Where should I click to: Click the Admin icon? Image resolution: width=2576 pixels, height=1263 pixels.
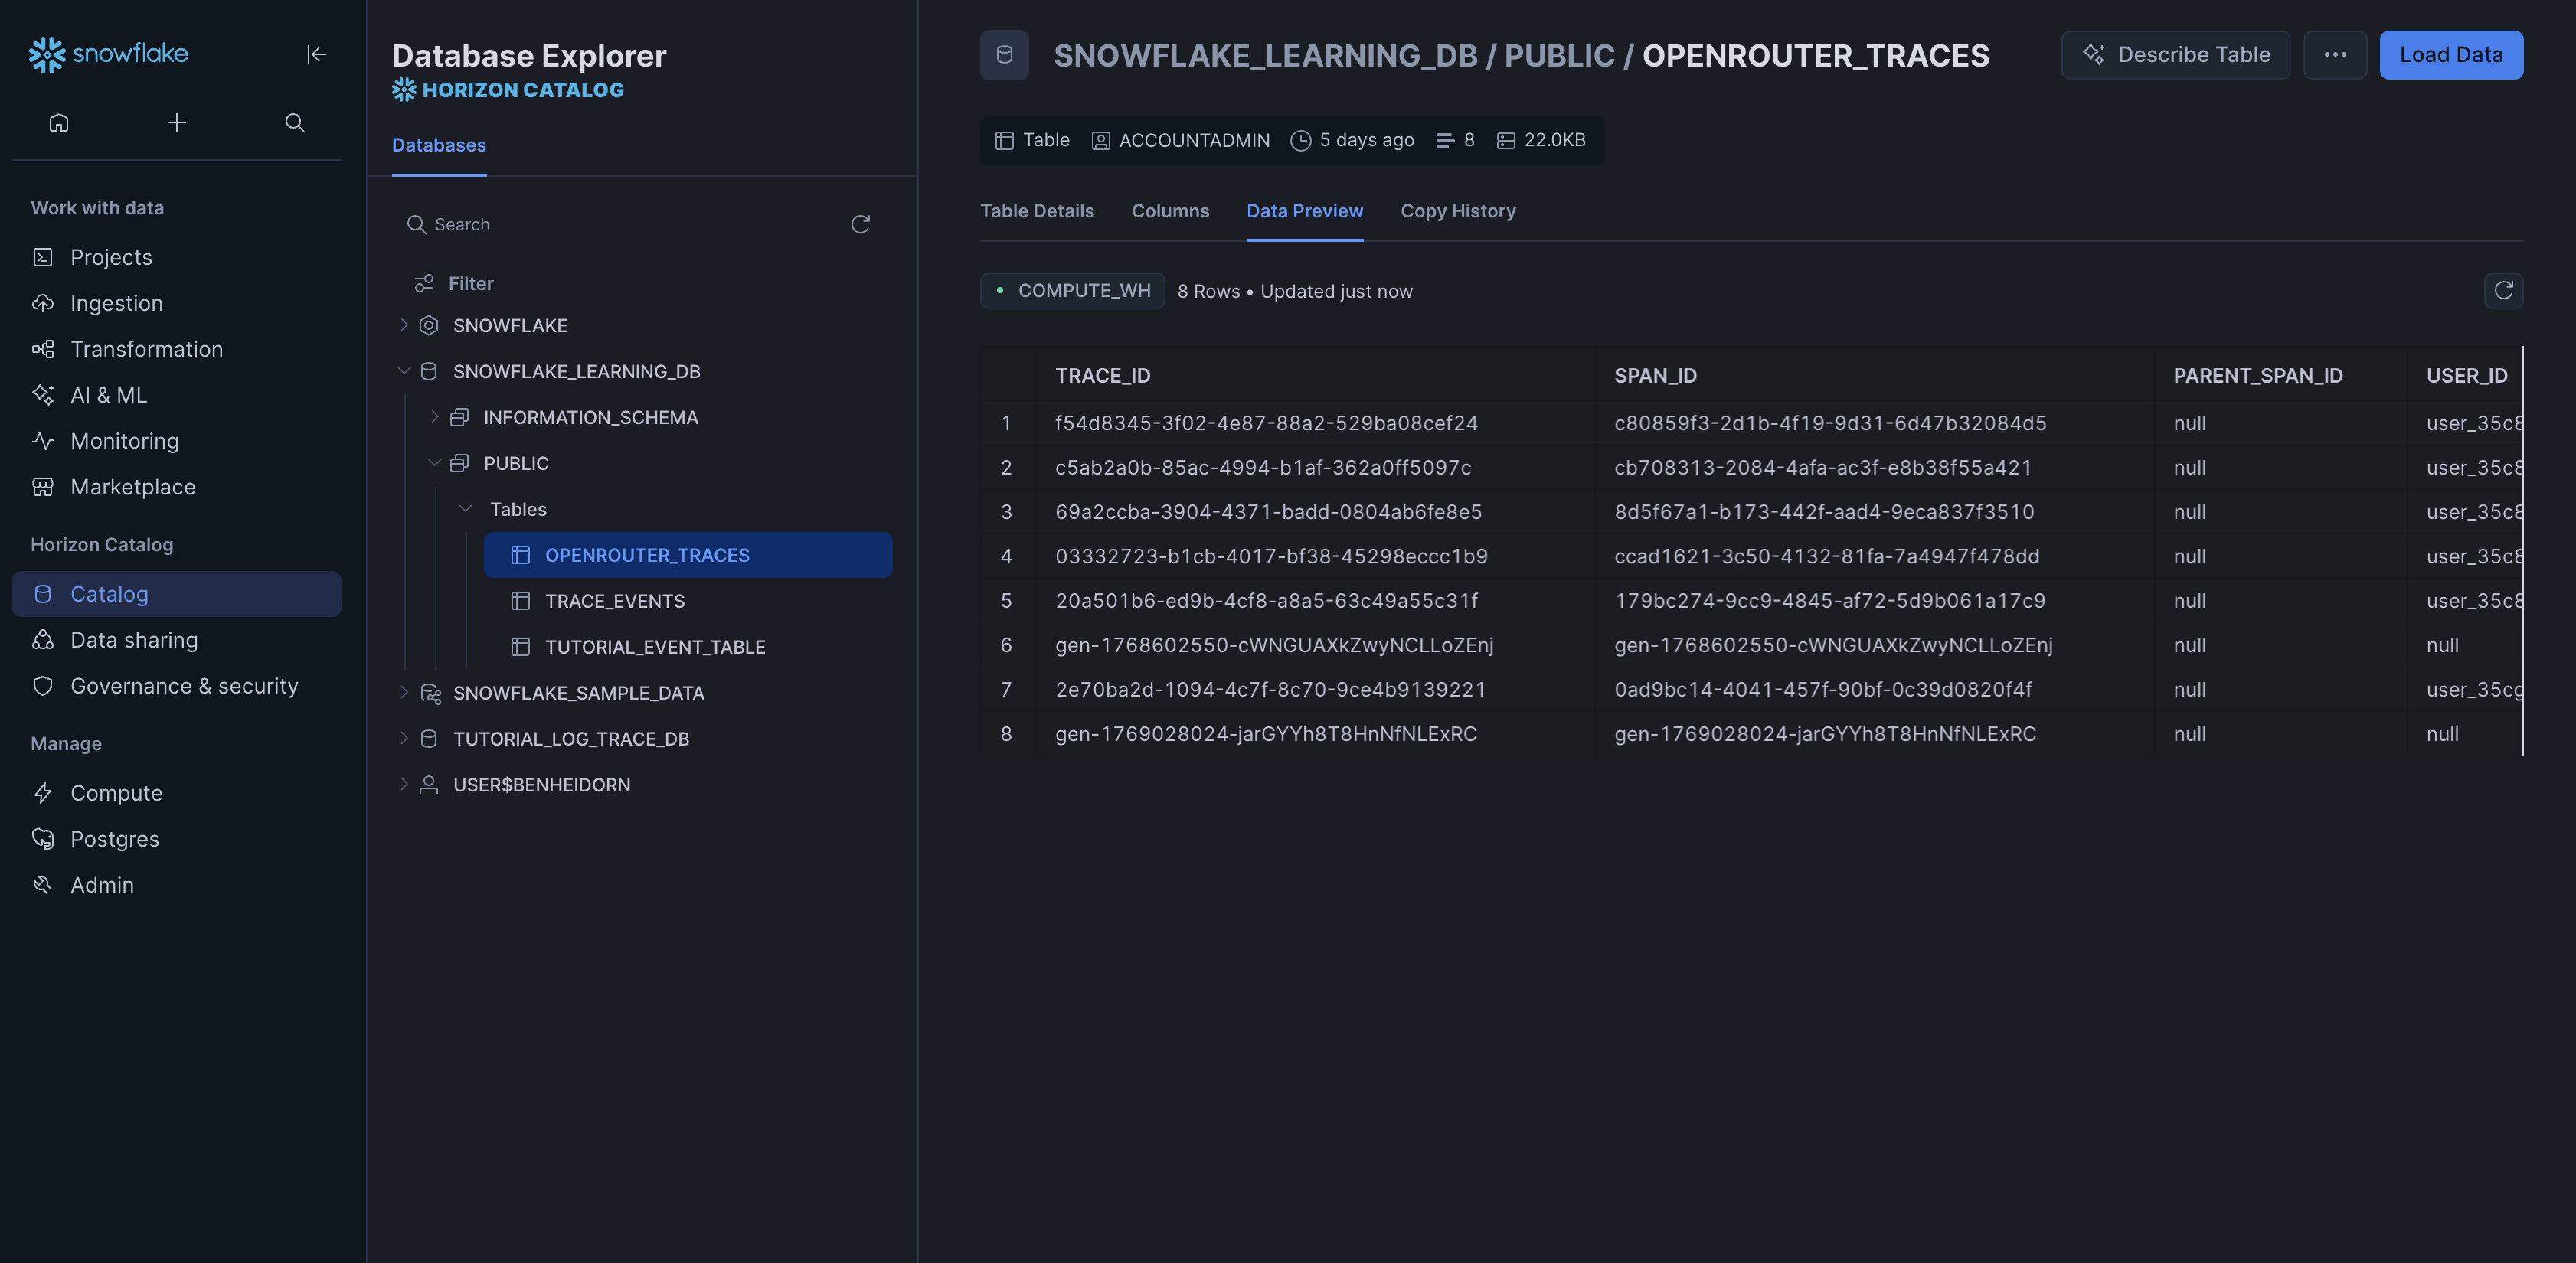[43, 885]
